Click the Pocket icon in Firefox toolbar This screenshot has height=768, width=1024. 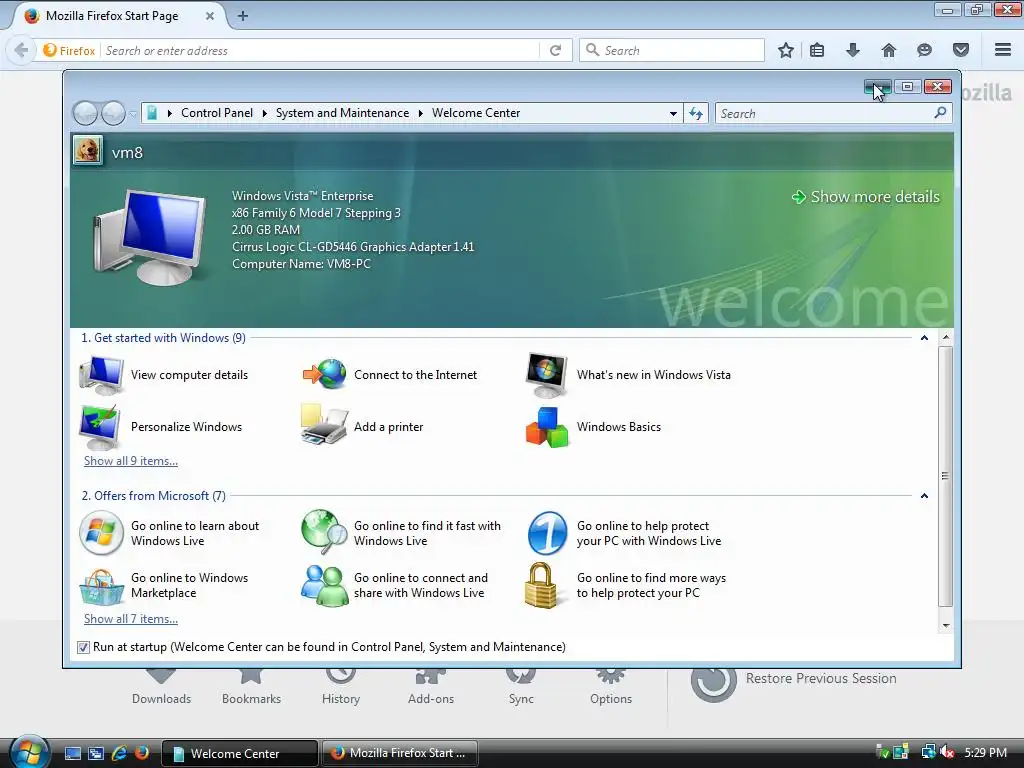(x=961, y=50)
